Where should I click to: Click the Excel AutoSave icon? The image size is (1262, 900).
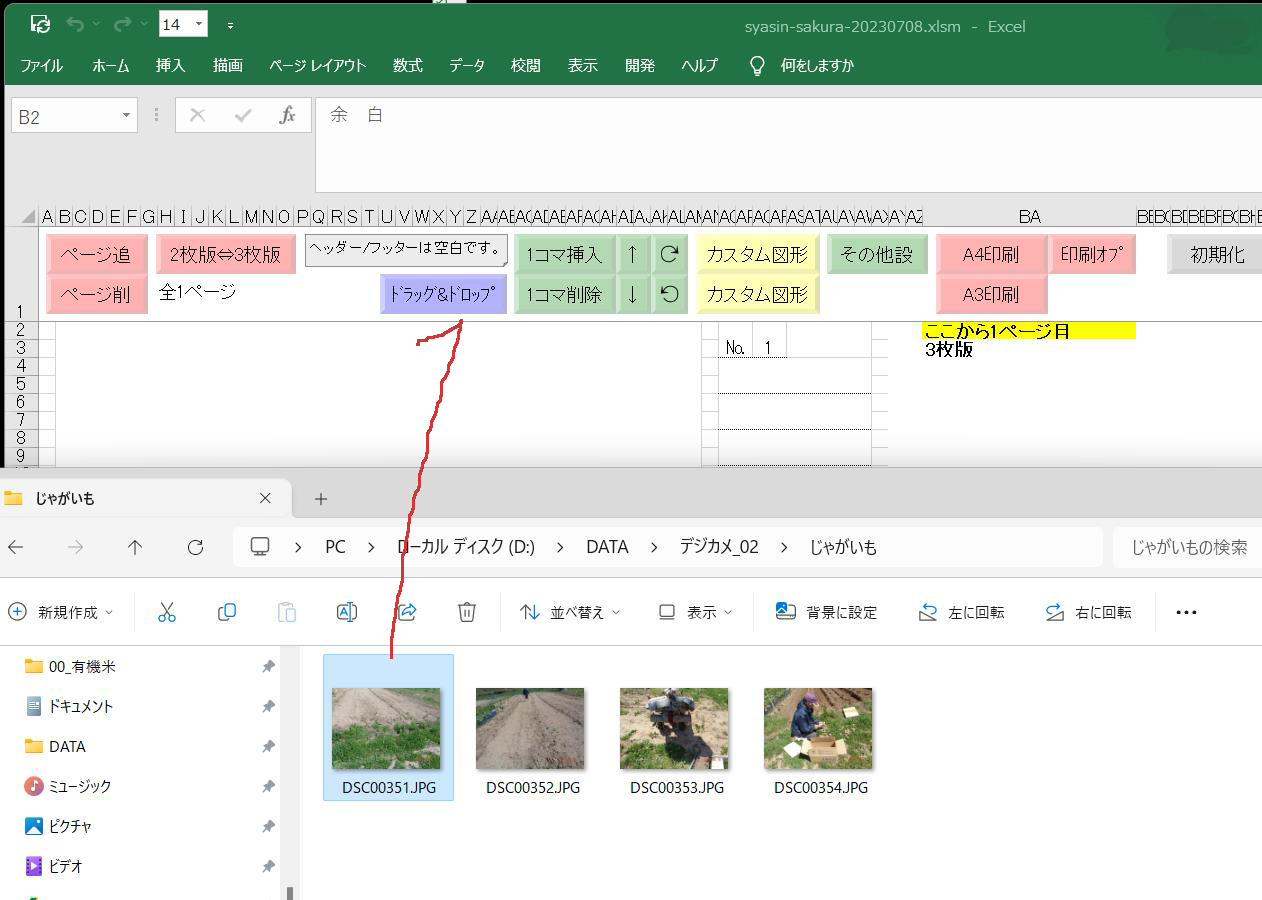(x=40, y=24)
